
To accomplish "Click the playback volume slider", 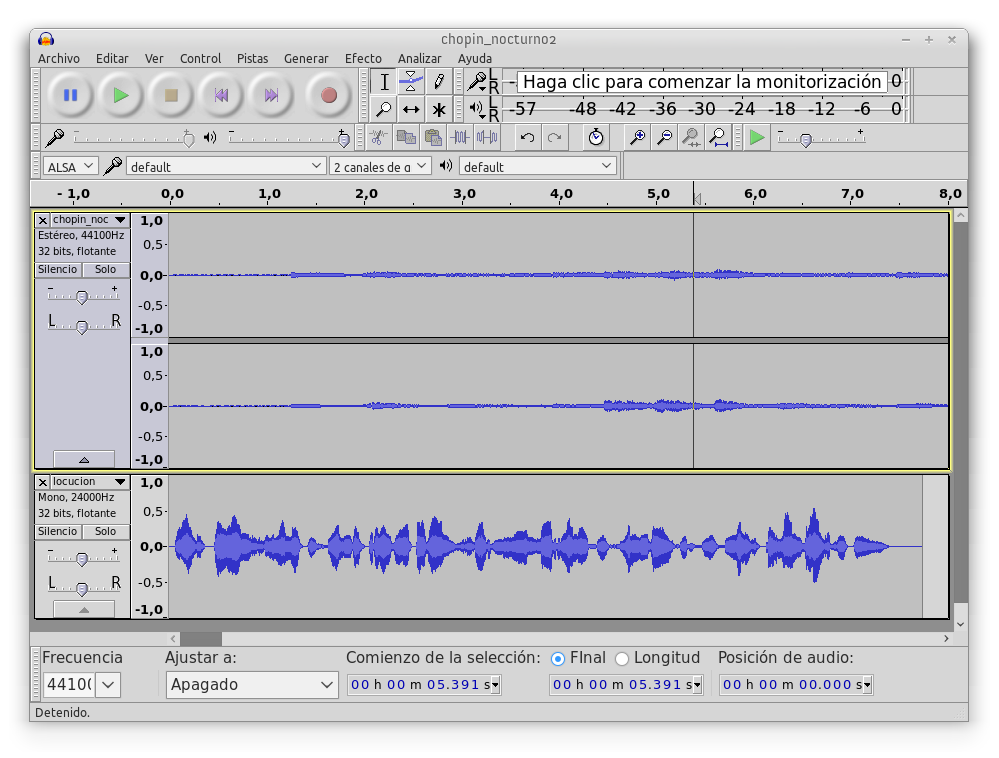I will coord(289,138).
